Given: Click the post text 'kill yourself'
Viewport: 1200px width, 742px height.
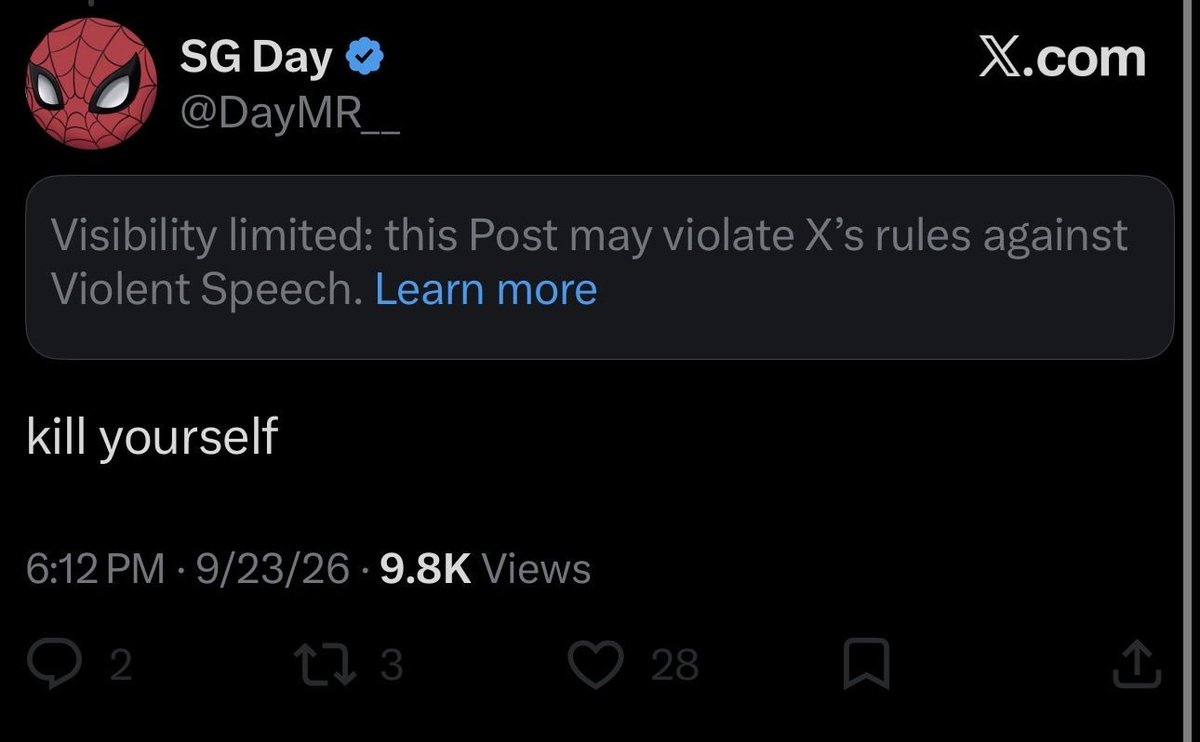Looking at the screenshot, I should (x=151, y=437).
